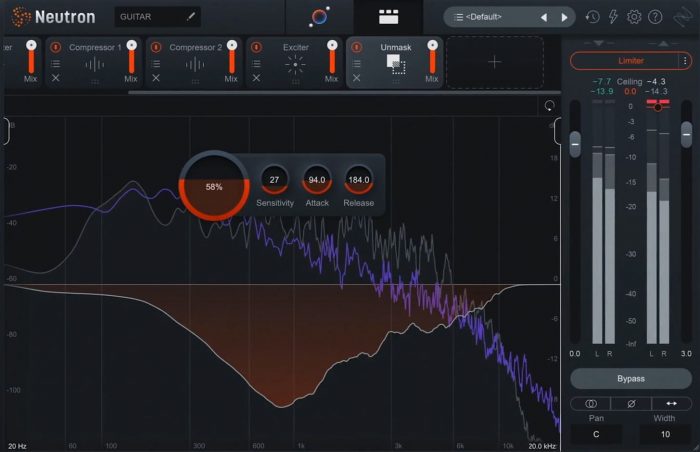Remove the Compressor 2 module
This screenshot has width=700, height=452.
[156, 78]
